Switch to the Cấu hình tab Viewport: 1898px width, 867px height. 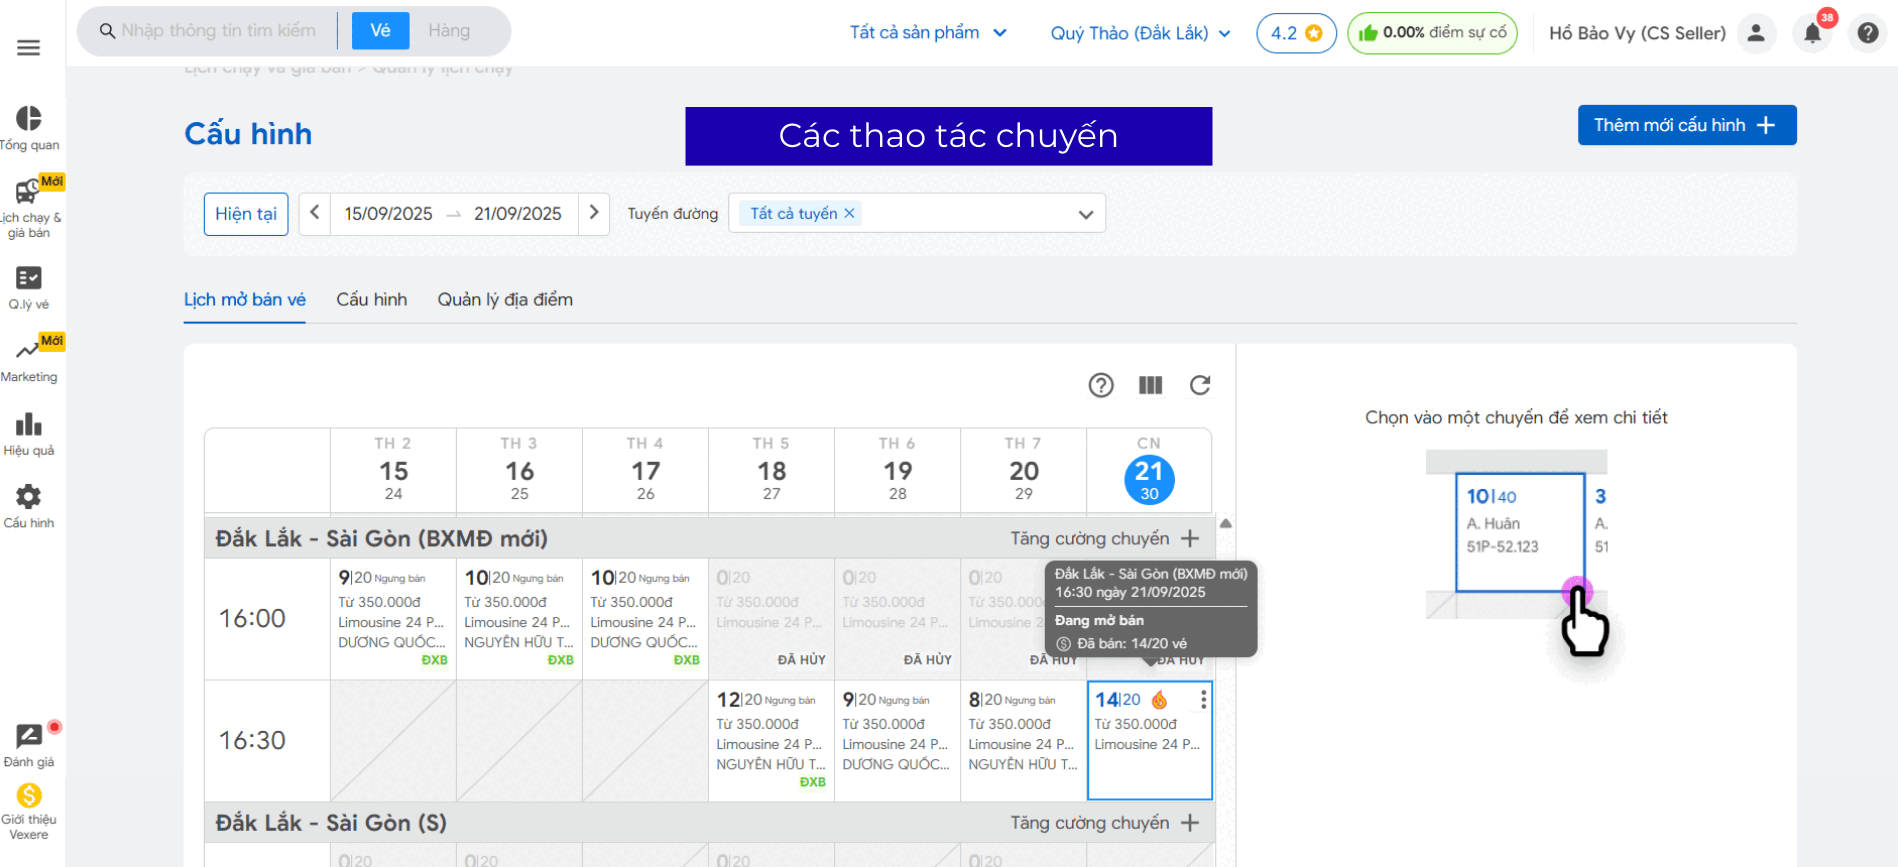371,299
